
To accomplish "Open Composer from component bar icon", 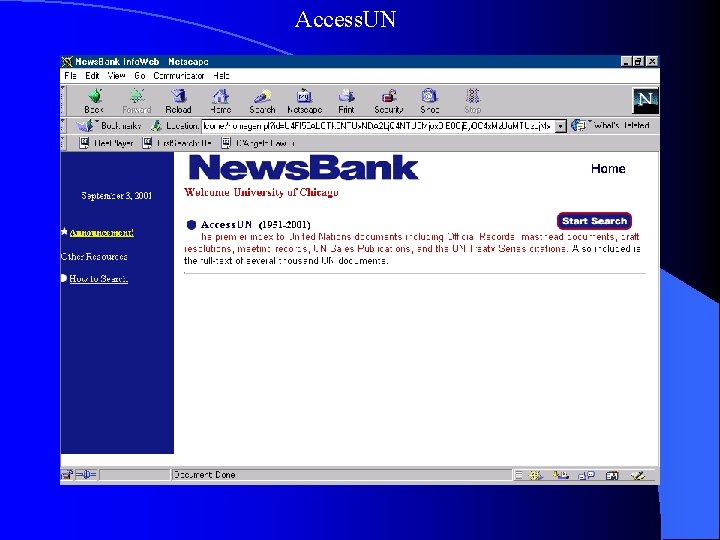I will click(638, 475).
